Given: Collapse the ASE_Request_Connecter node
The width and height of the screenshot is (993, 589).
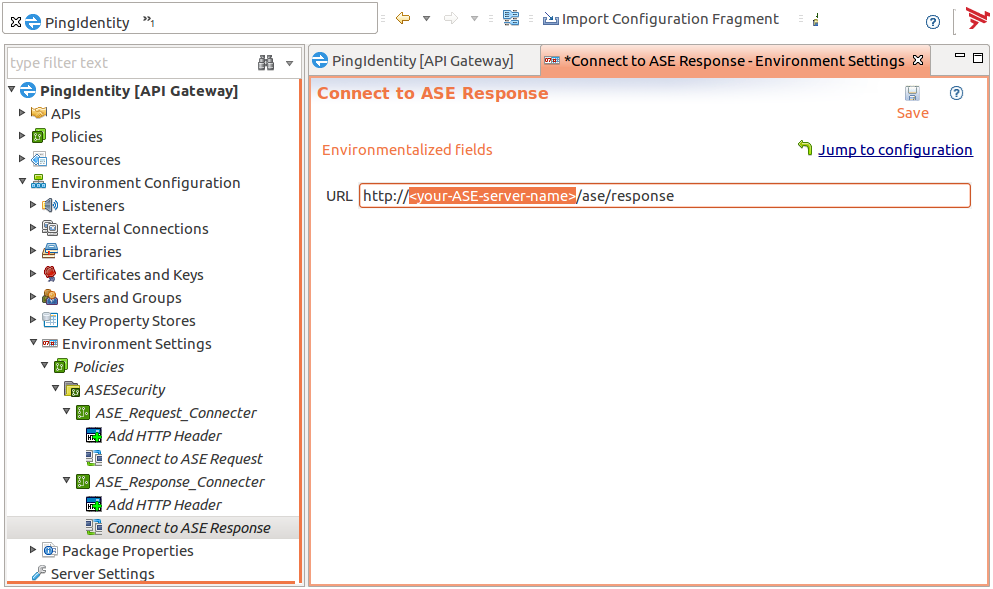Looking at the screenshot, I should (x=67, y=412).
